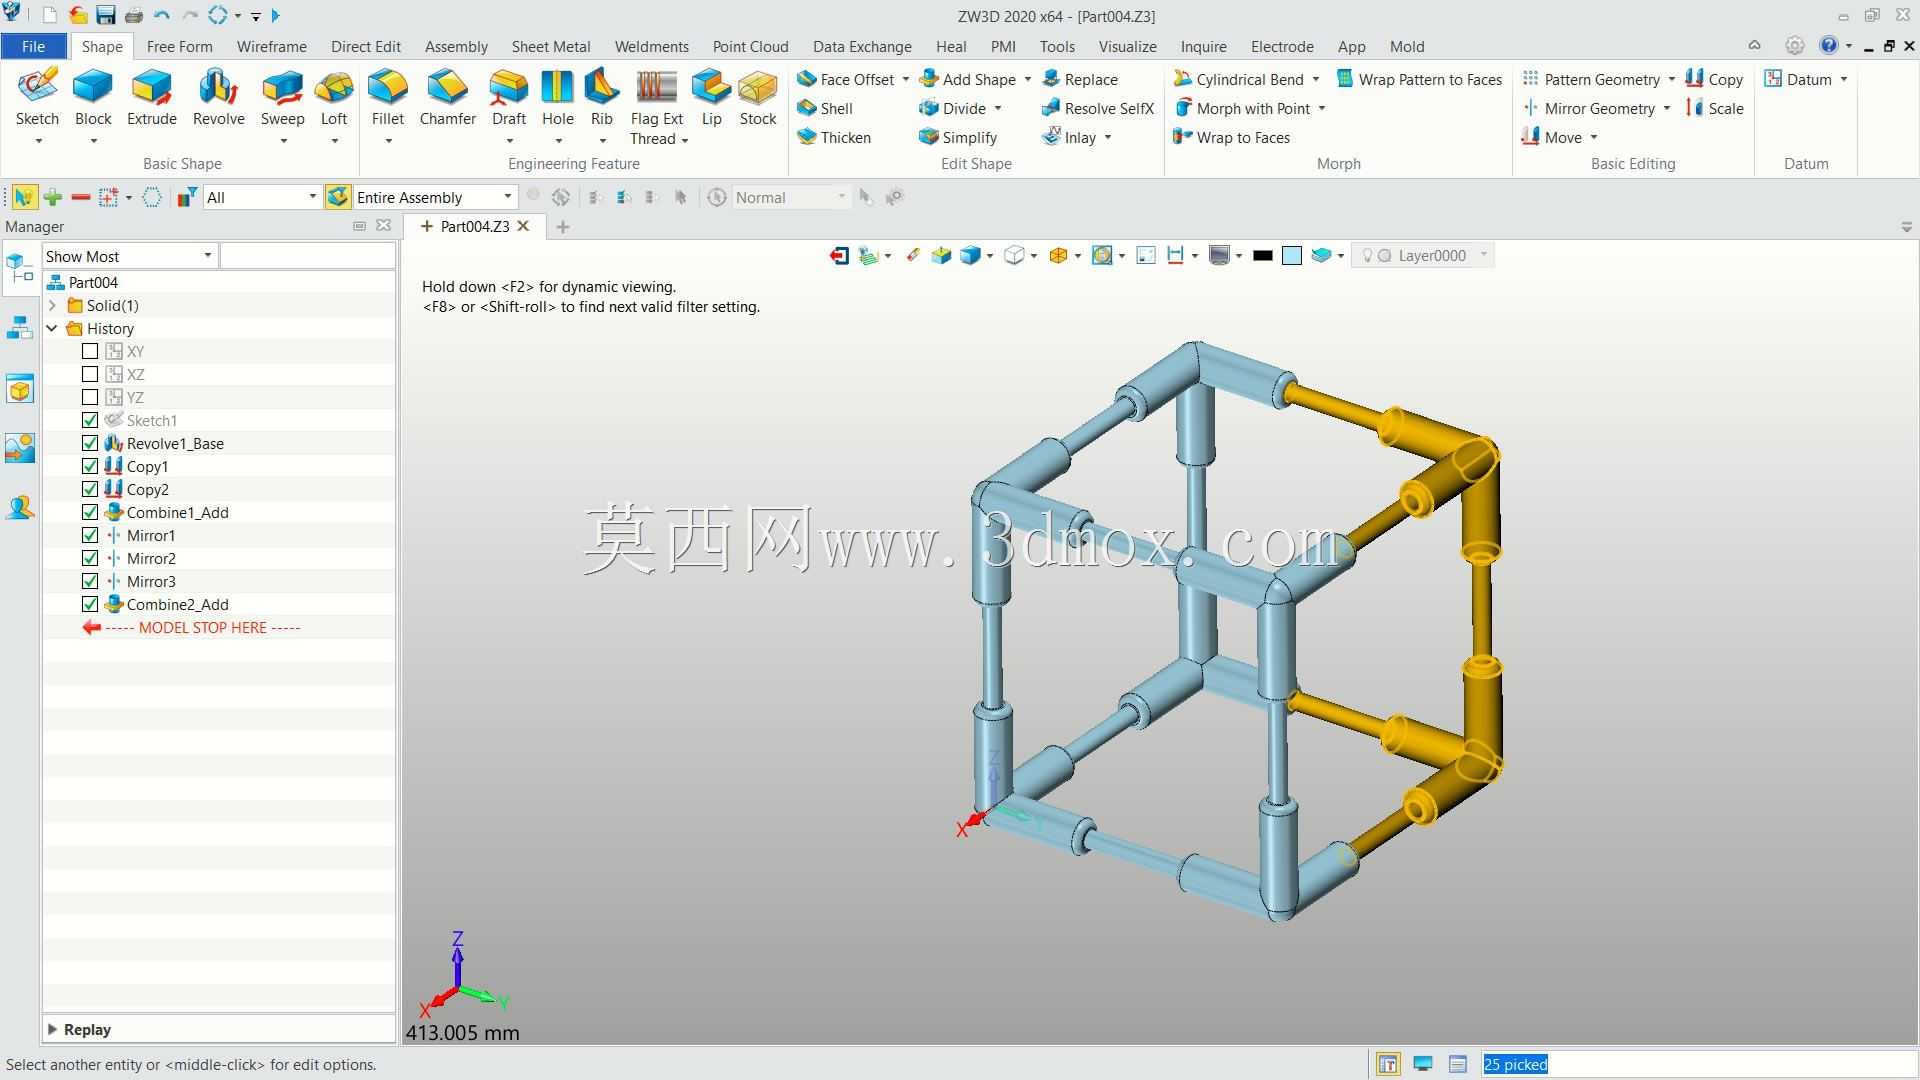
Task: Select the Sweep tool
Action: pos(282,98)
